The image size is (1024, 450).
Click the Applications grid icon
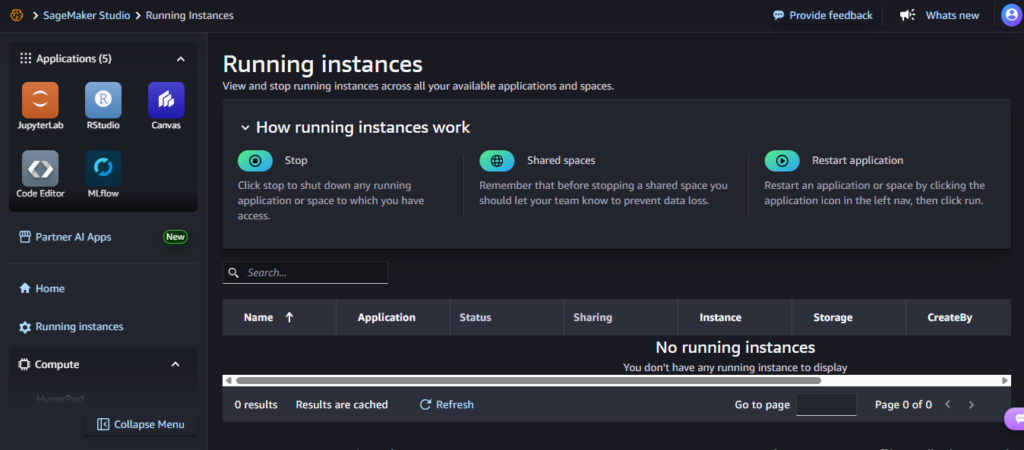tap(25, 59)
